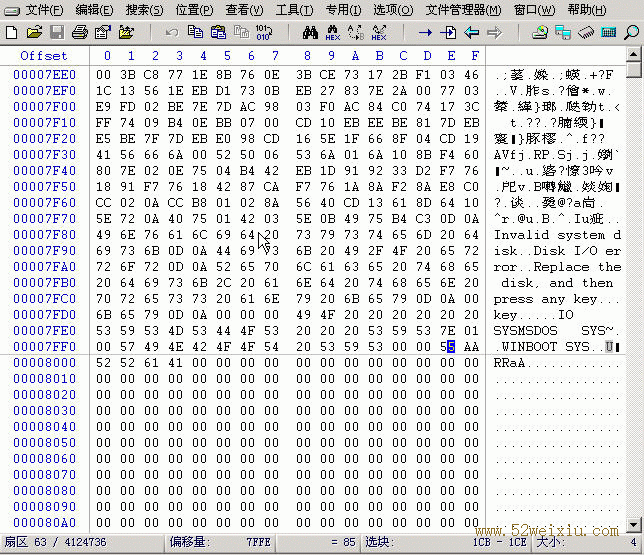Replace hex values with the arrows HEX icon
This screenshot has height=555, width=644.
coord(379,32)
